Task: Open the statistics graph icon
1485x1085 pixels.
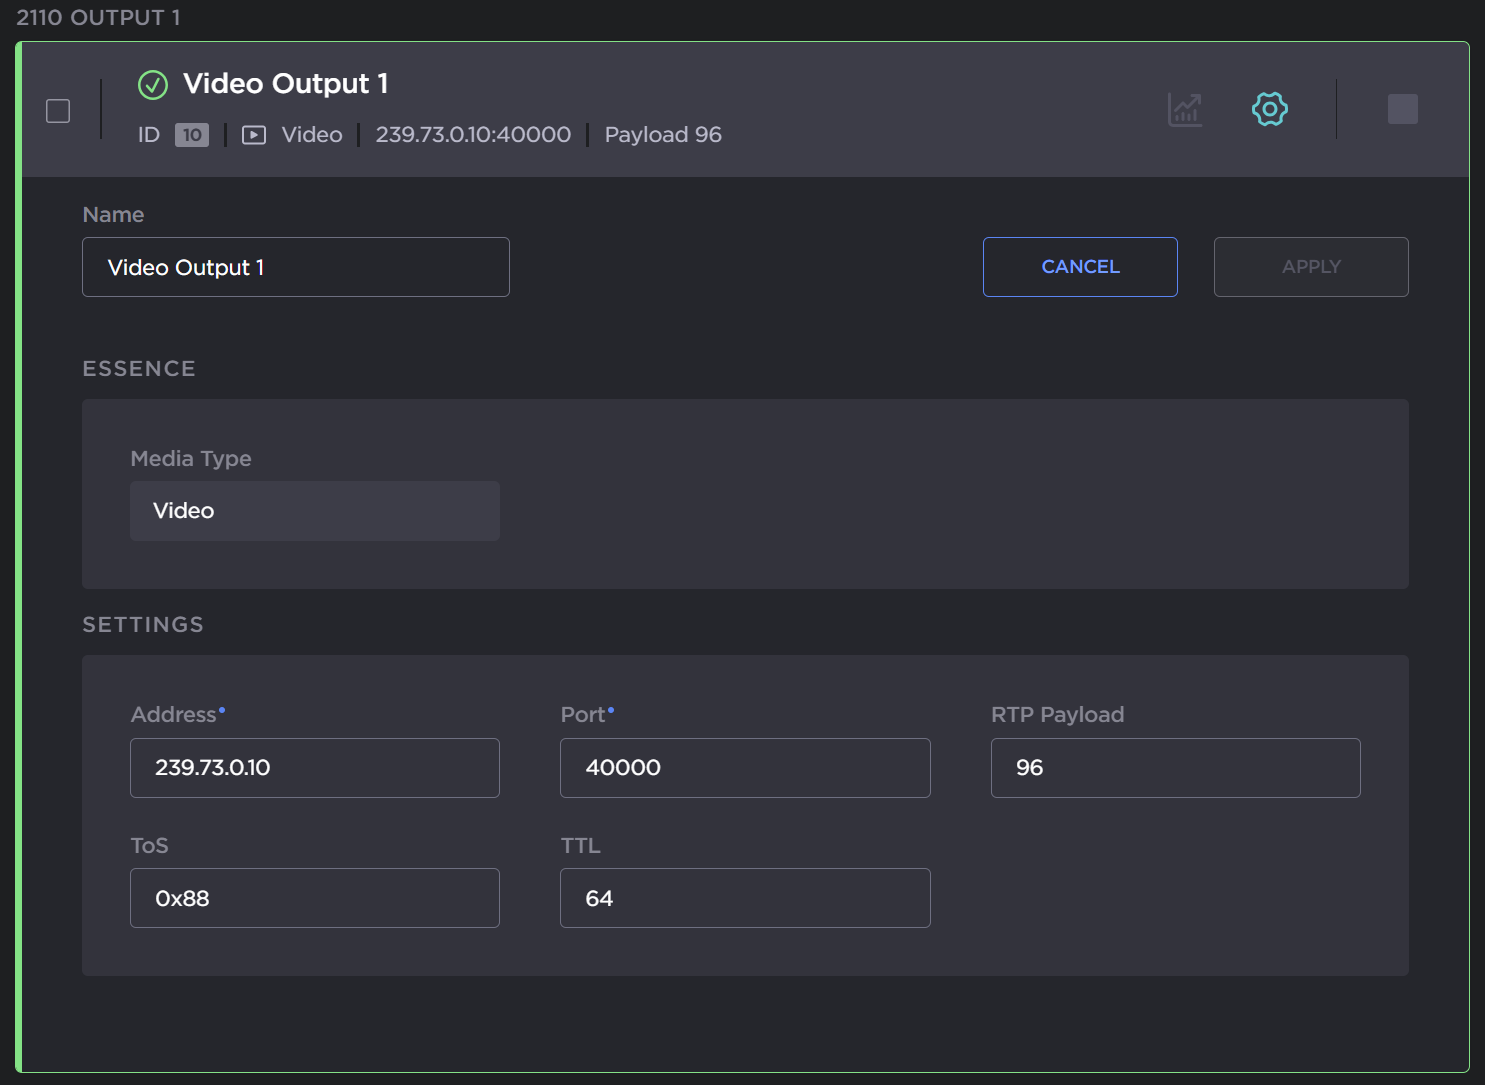Action: coord(1185,109)
